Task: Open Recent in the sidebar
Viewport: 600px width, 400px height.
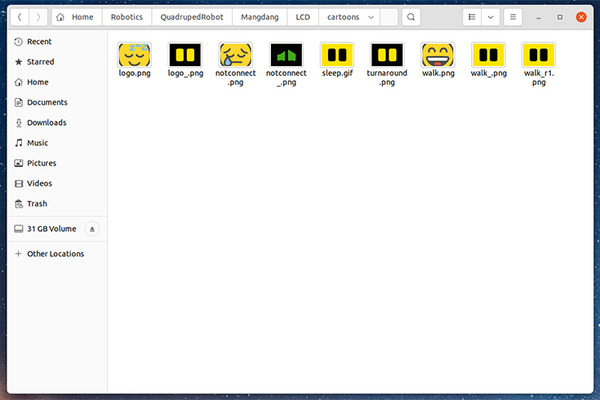Action: click(39, 41)
